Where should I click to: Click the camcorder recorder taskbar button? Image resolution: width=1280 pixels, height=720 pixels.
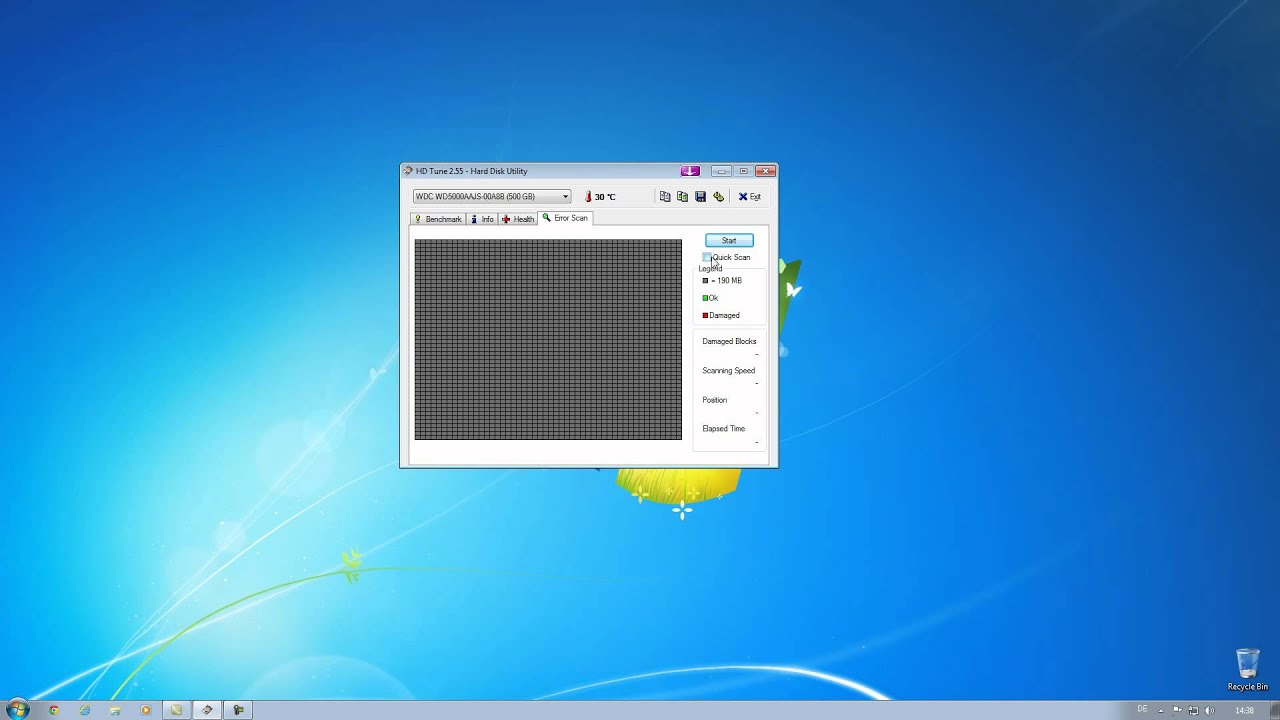click(x=238, y=710)
